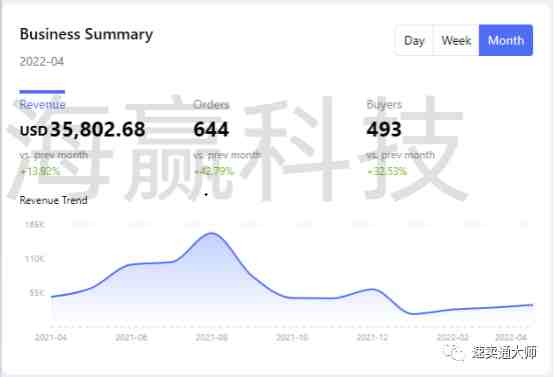
Task: Click the Revenue Trend chart title
Action: pyautogui.click(x=53, y=200)
